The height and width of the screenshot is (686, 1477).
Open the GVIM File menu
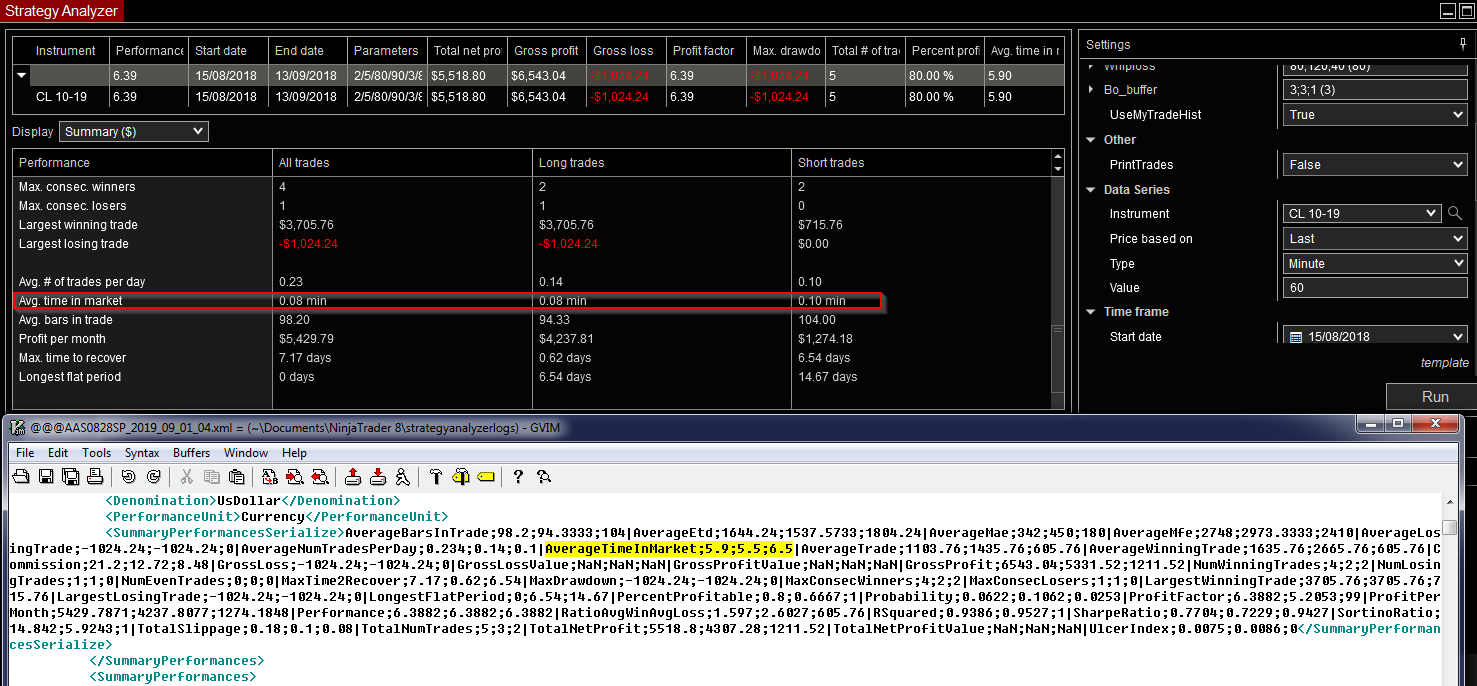(25, 452)
